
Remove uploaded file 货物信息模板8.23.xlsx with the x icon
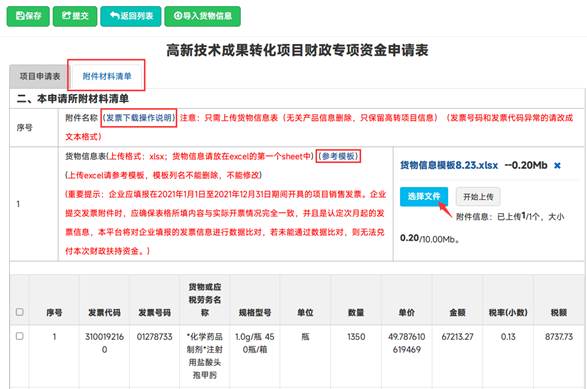(x=557, y=165)
